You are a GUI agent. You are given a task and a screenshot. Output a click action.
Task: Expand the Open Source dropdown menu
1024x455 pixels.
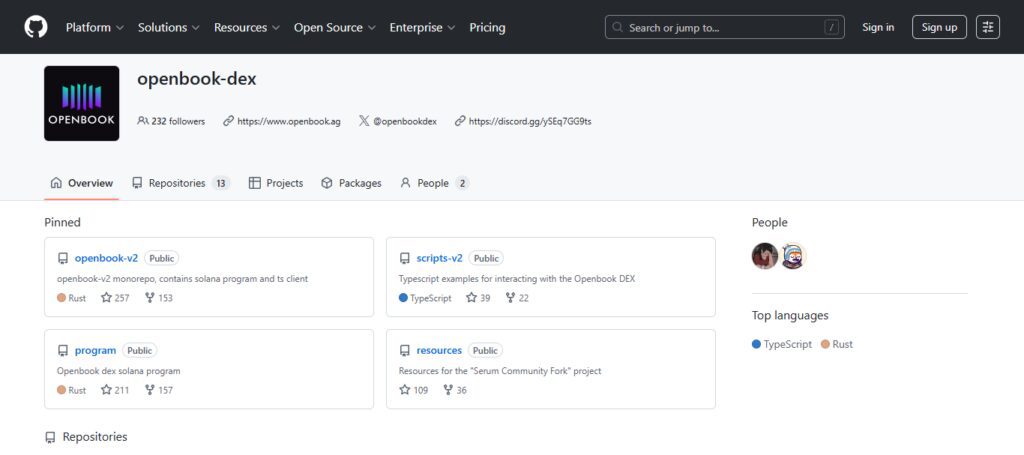click(335, 27)
